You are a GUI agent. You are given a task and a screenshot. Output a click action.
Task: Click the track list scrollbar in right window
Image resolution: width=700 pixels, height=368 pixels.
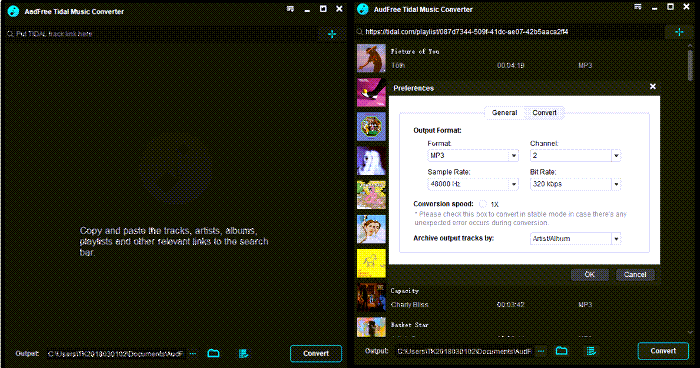pos(690,65)
